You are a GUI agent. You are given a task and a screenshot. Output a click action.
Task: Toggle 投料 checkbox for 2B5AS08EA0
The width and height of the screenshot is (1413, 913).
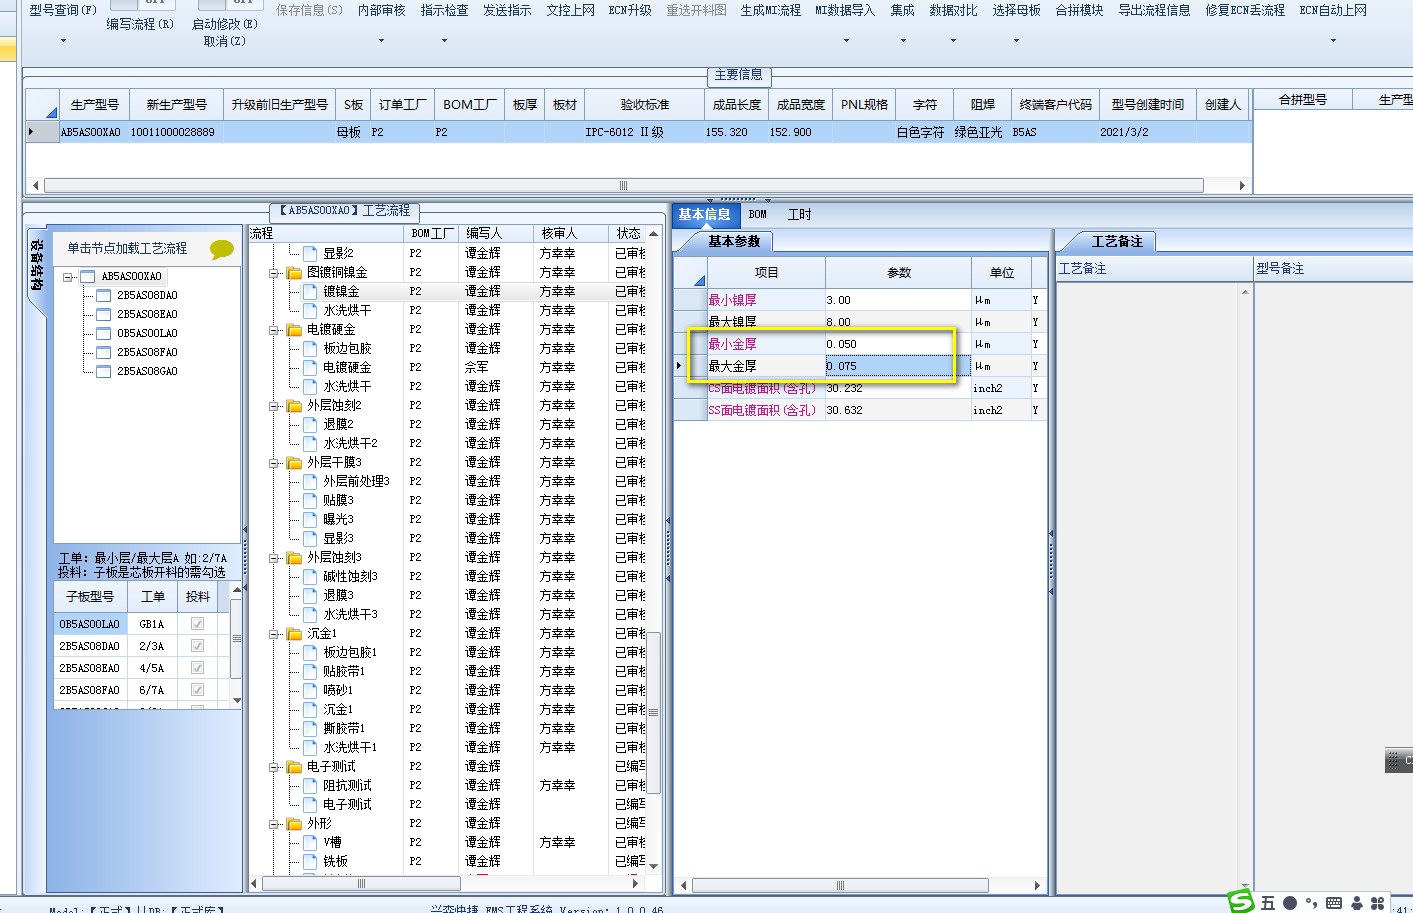coord(197,668)
